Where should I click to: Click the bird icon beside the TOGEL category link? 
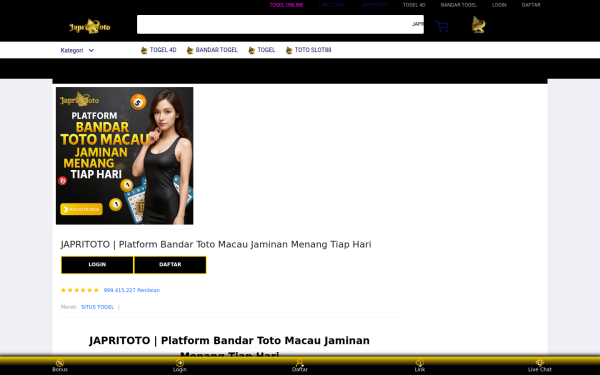point(251,50)
